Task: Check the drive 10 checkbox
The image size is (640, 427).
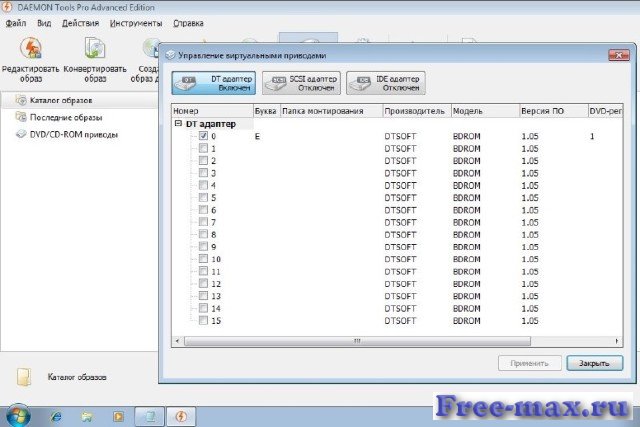Action: click(x=203, y=258)
